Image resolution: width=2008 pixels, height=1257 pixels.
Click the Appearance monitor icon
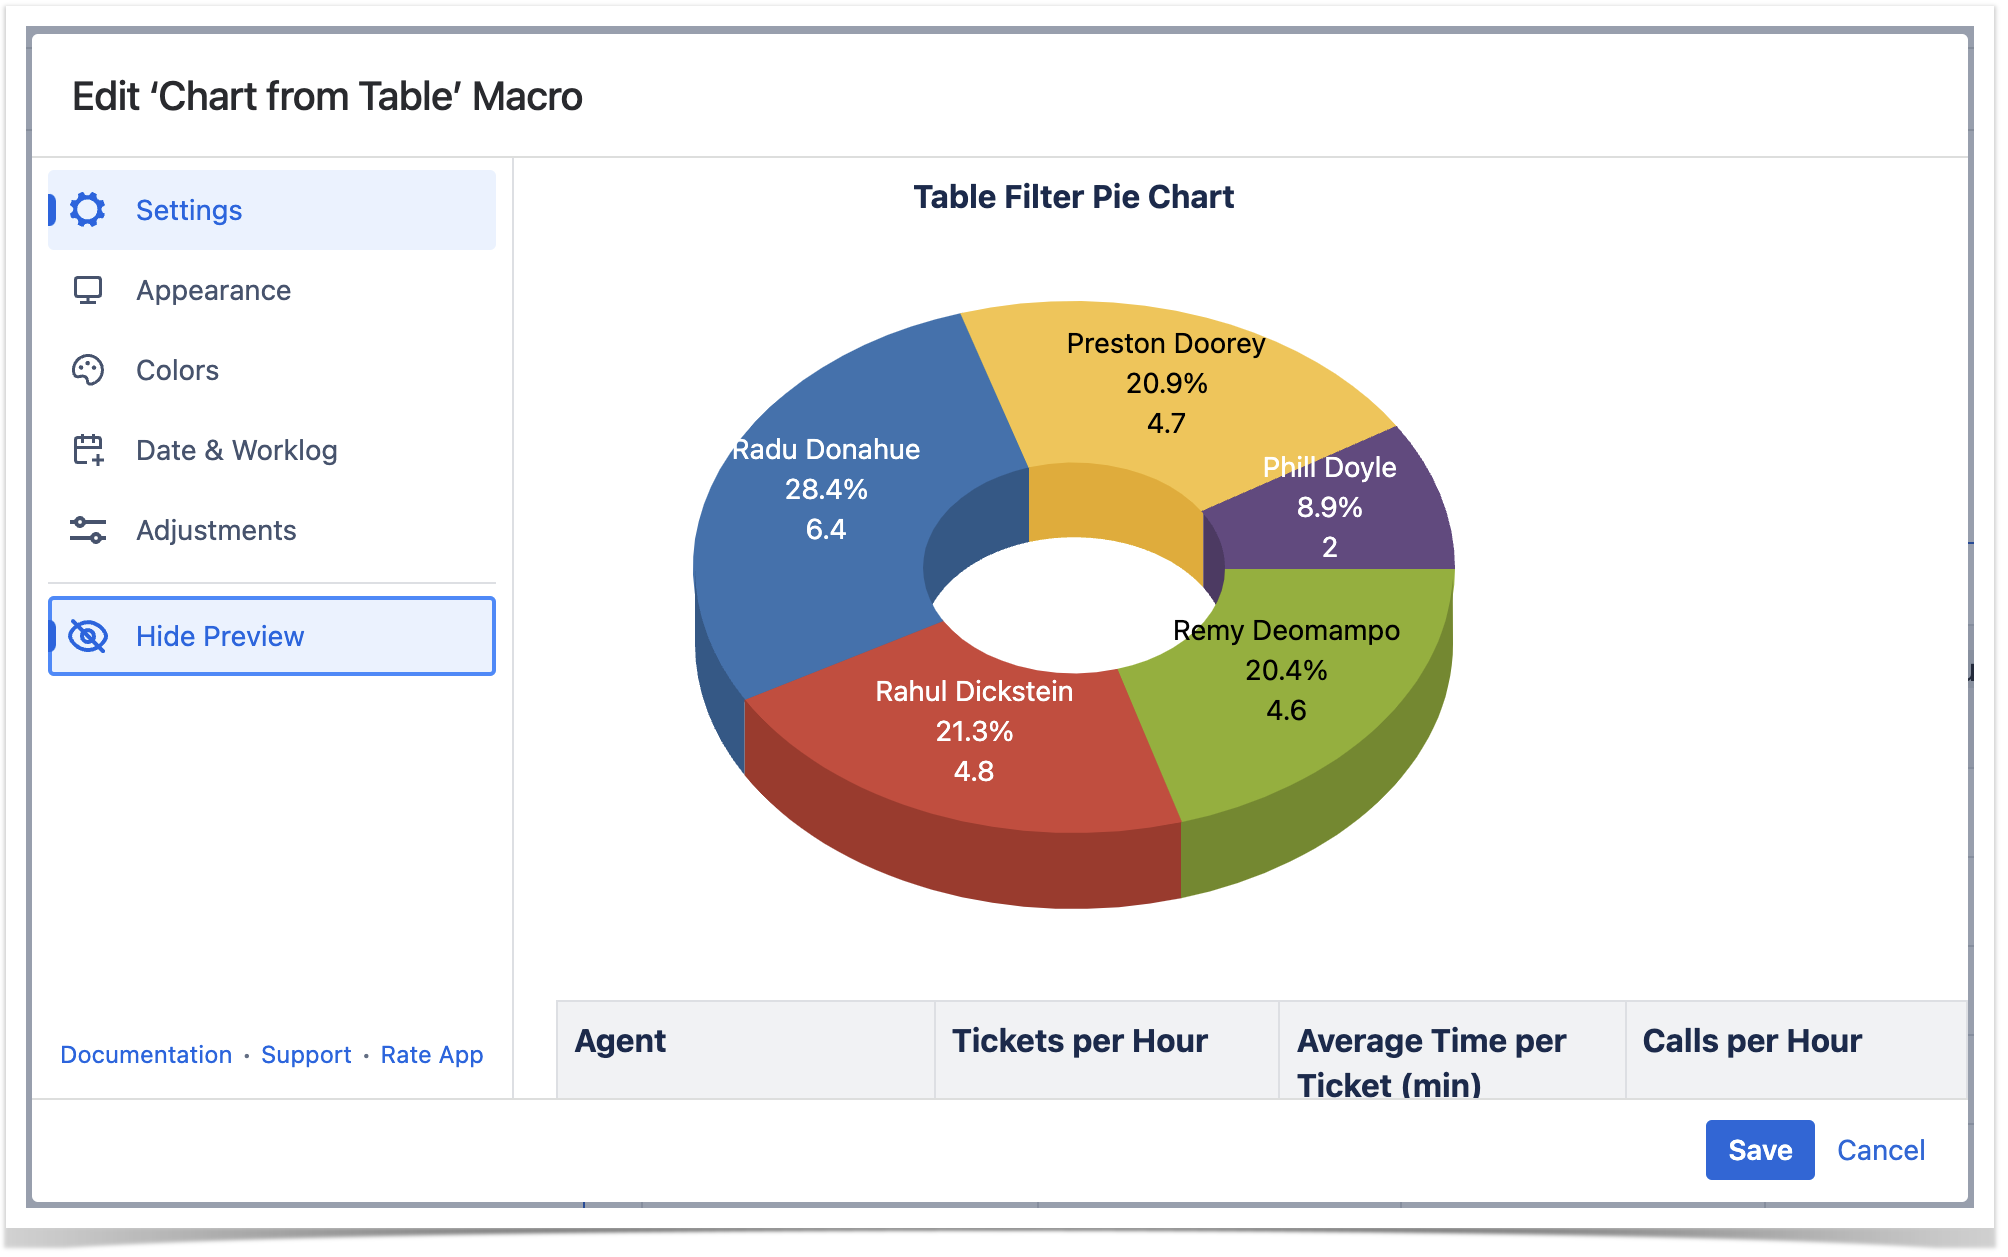[x=88, y=290]
